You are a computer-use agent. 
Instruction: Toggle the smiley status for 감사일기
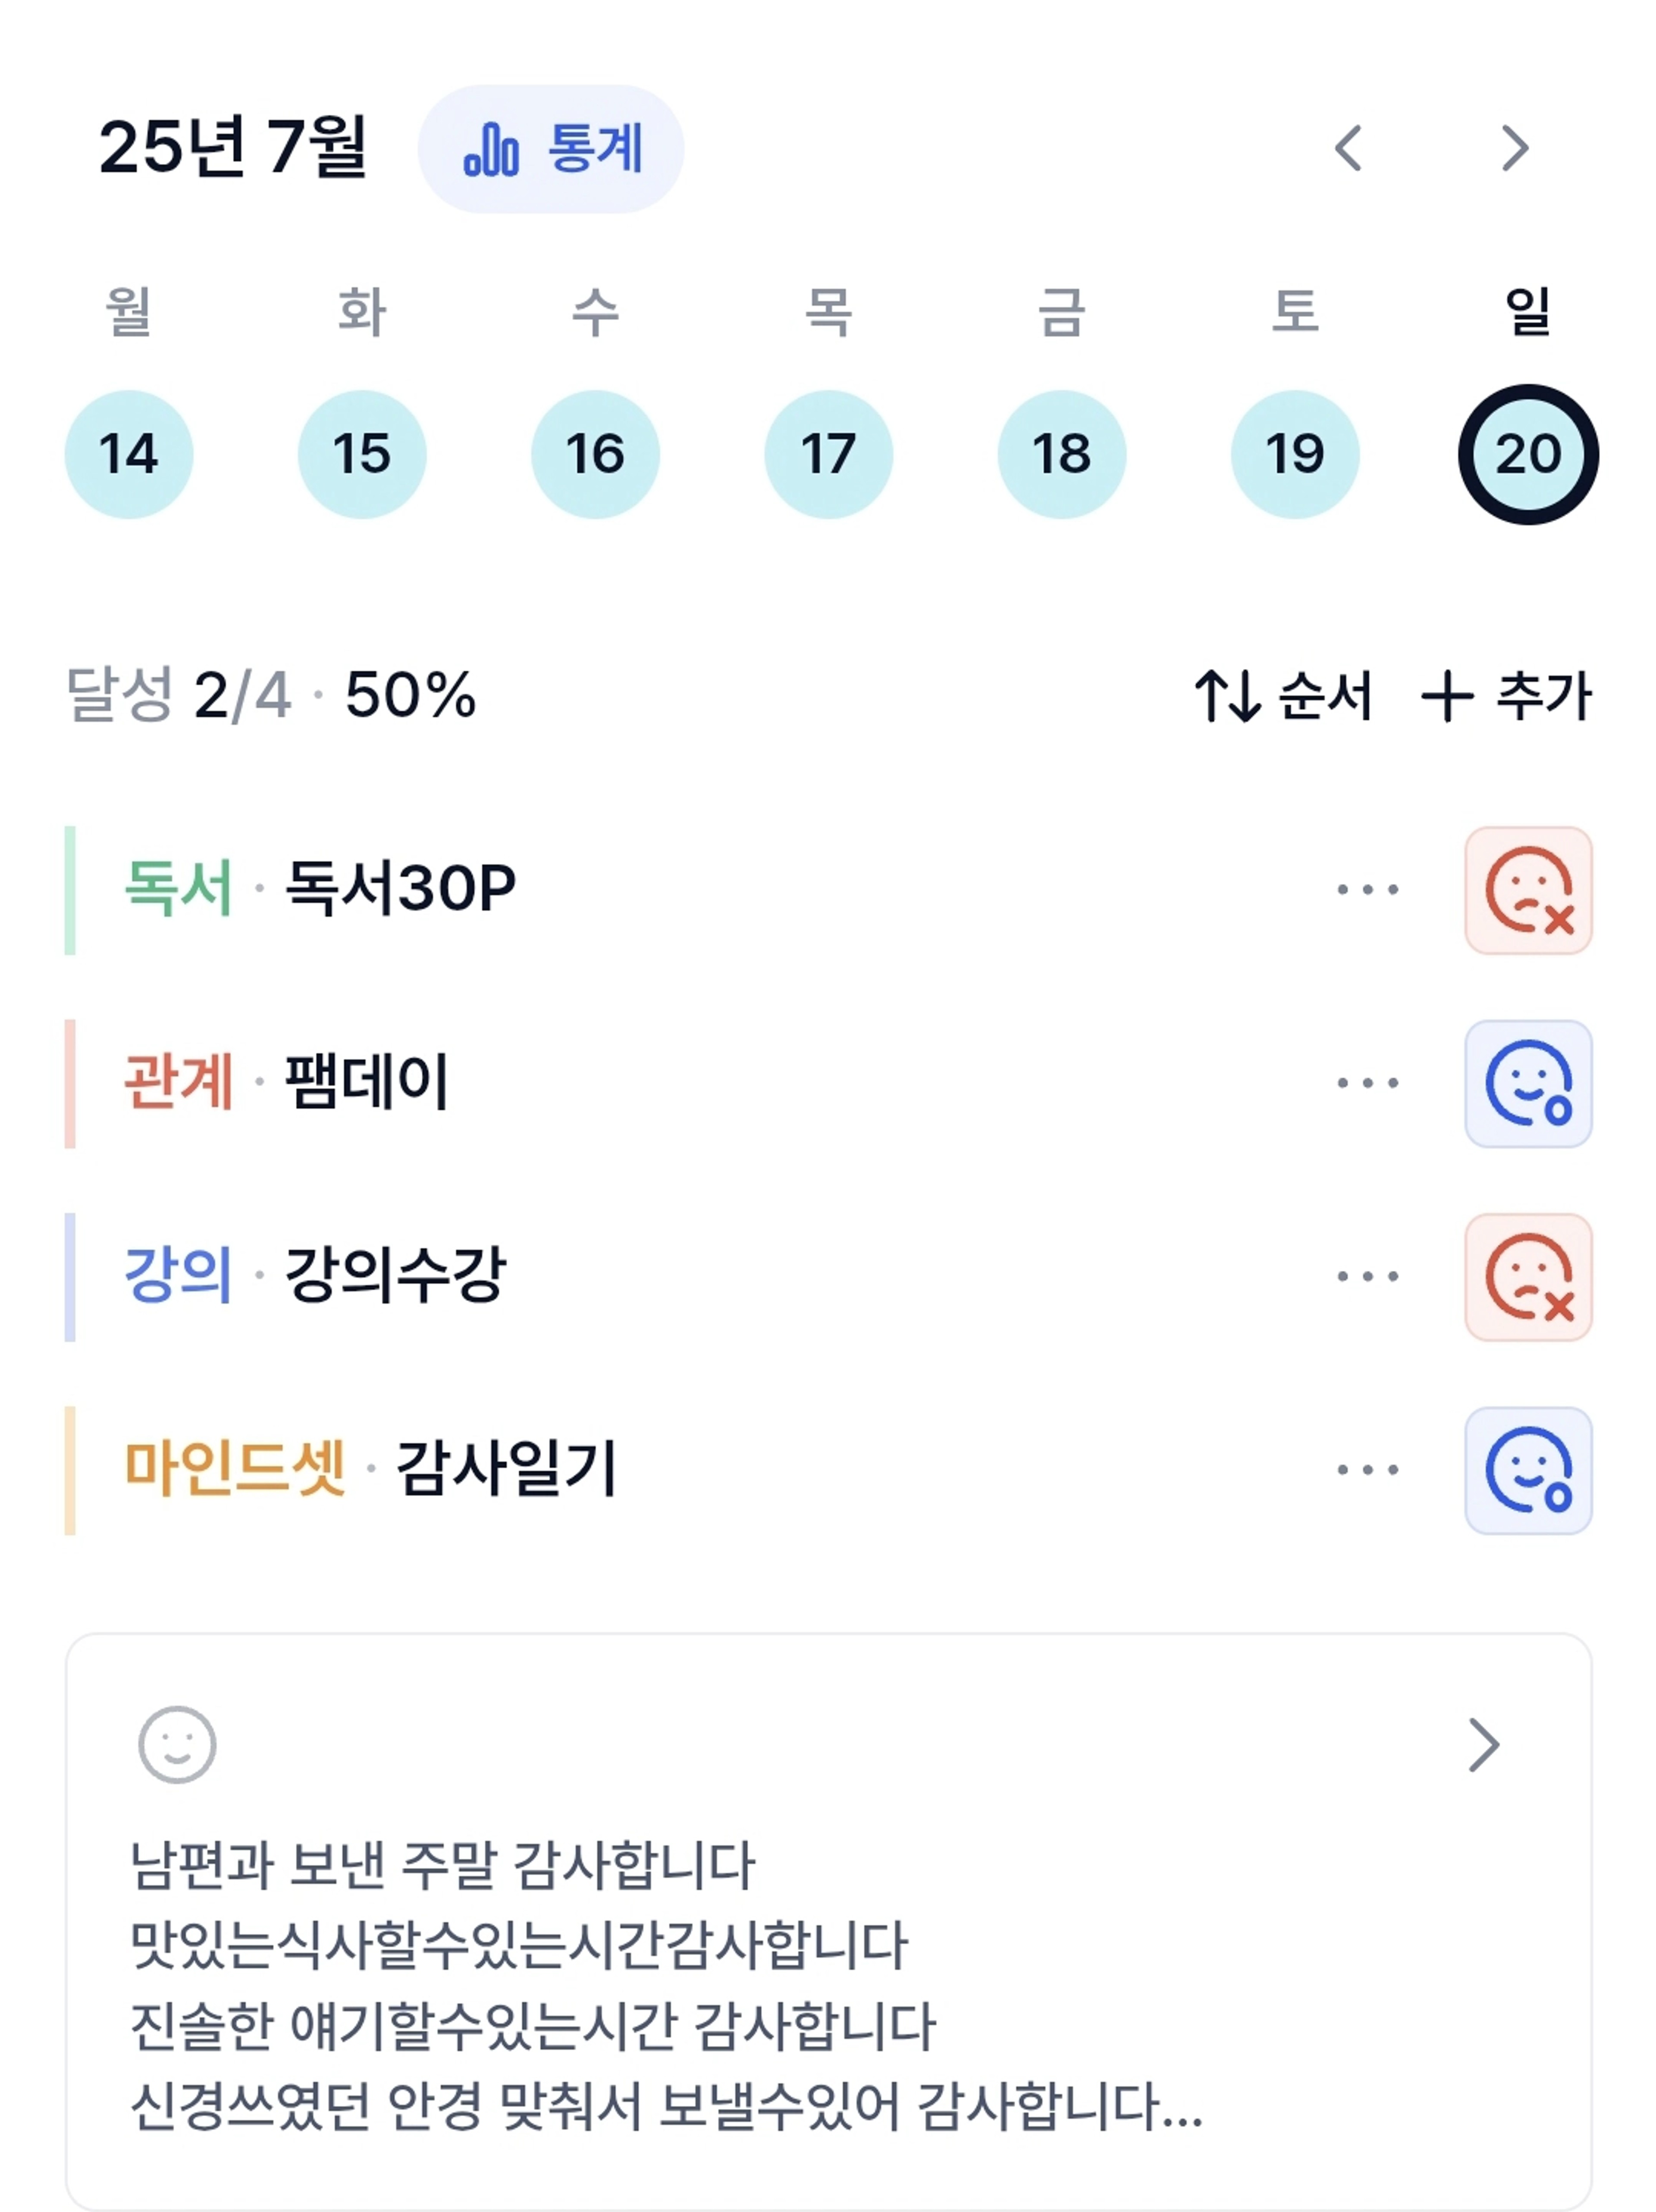[1528, 1470]
